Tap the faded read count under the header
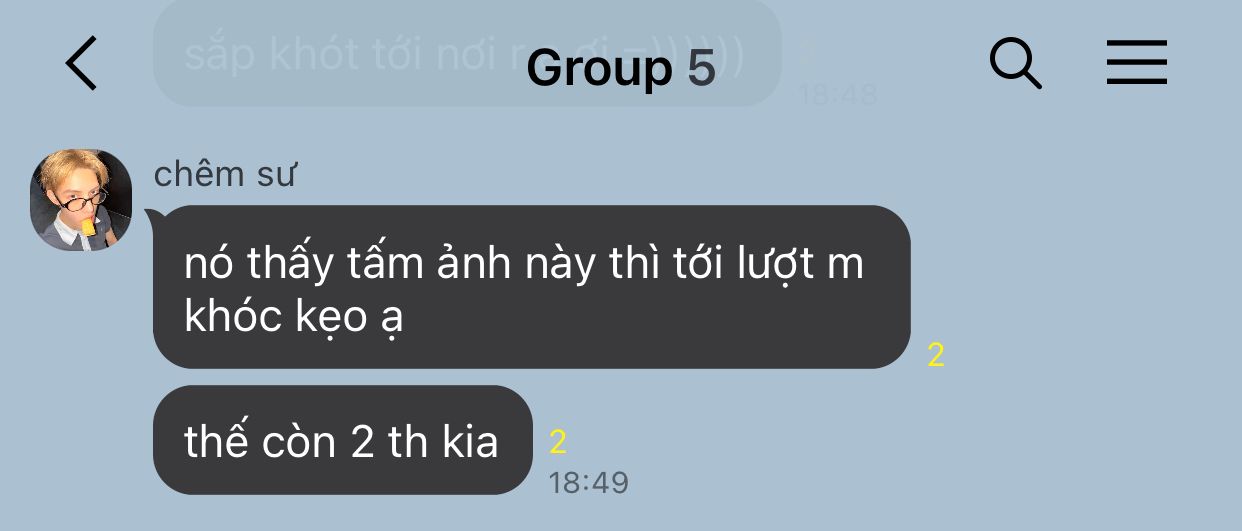Screen dimensions: 1242x531 click(807, 53)
